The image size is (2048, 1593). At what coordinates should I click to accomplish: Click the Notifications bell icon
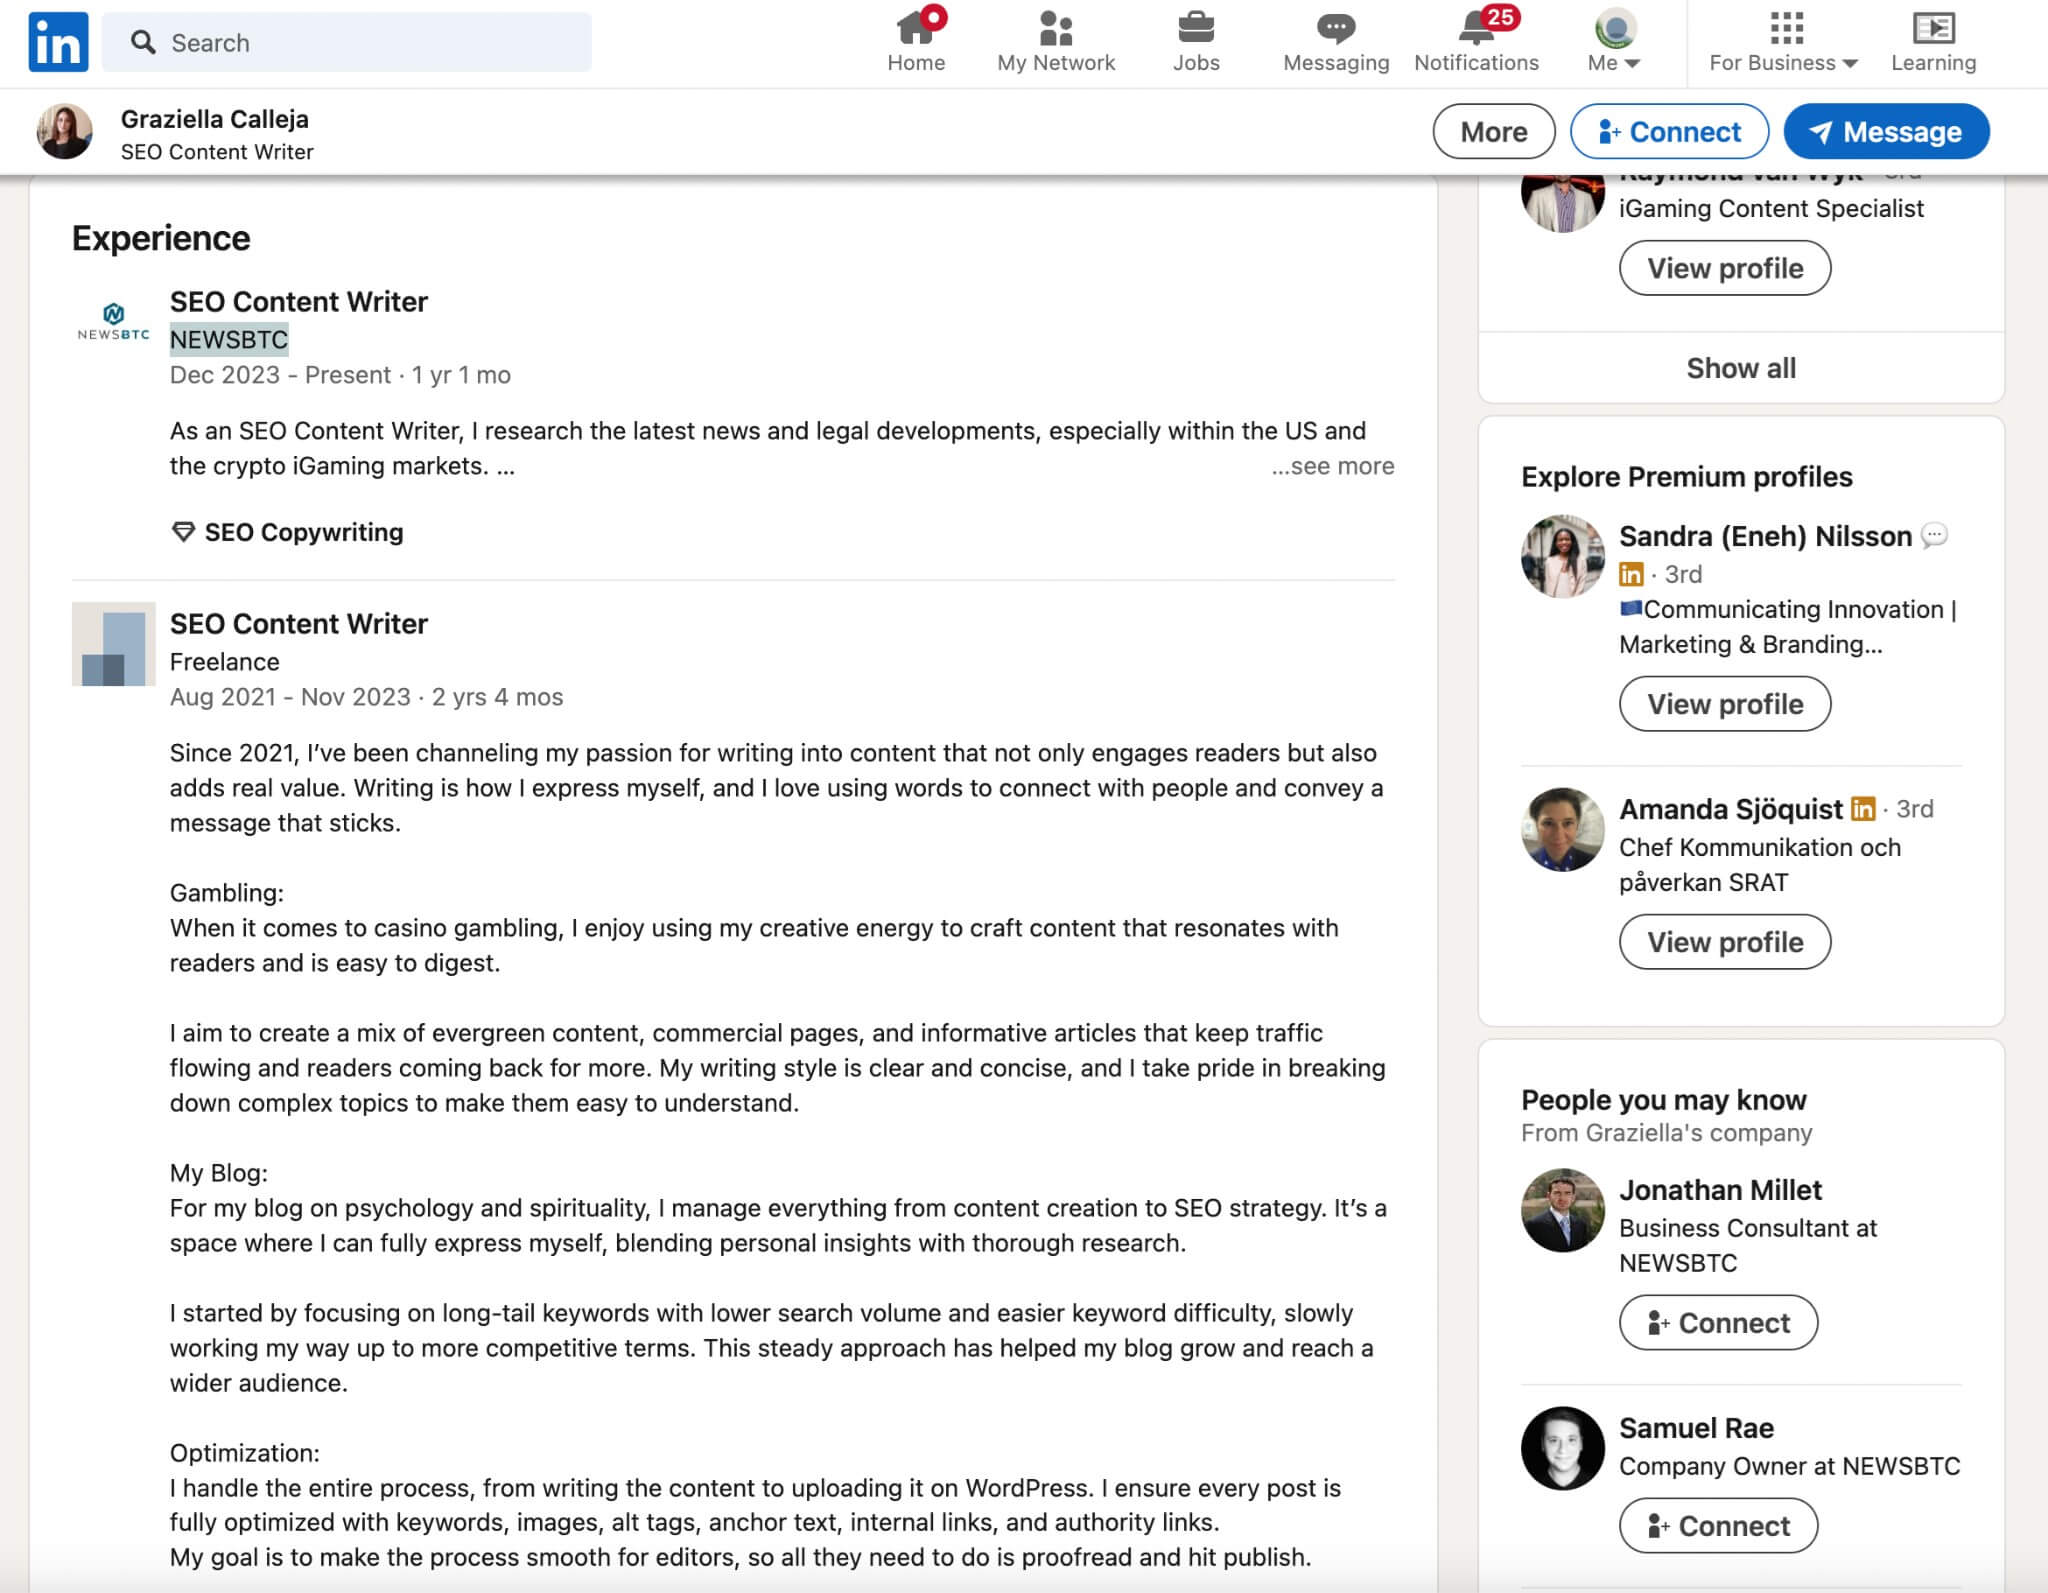click(x=1476, y=30)
